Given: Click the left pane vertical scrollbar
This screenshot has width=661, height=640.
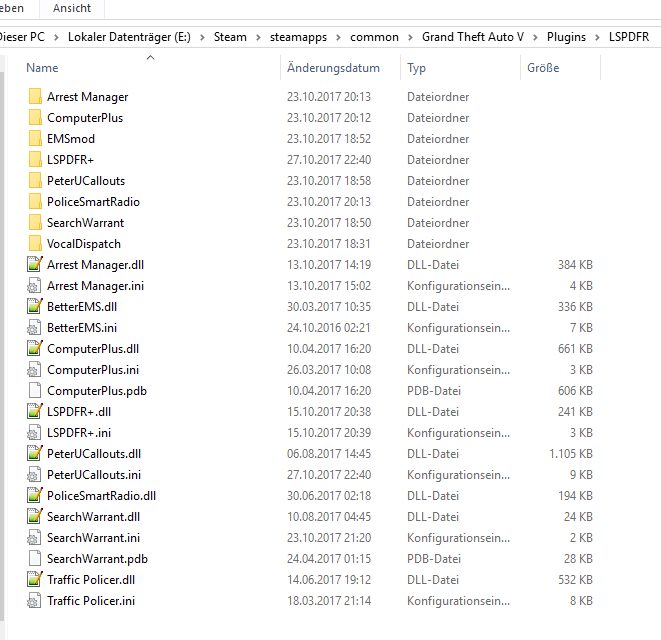Looking at the screenshot, I should click(2, 346).
